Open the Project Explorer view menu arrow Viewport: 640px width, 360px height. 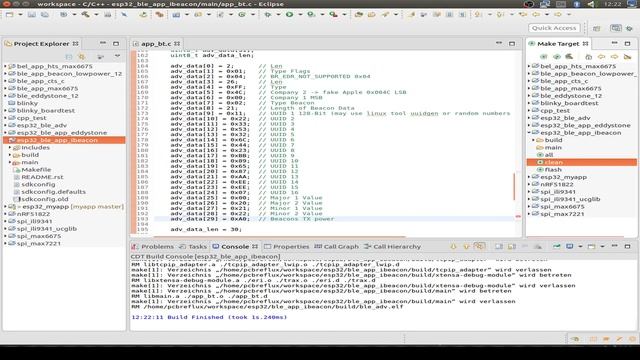(118, 56)
